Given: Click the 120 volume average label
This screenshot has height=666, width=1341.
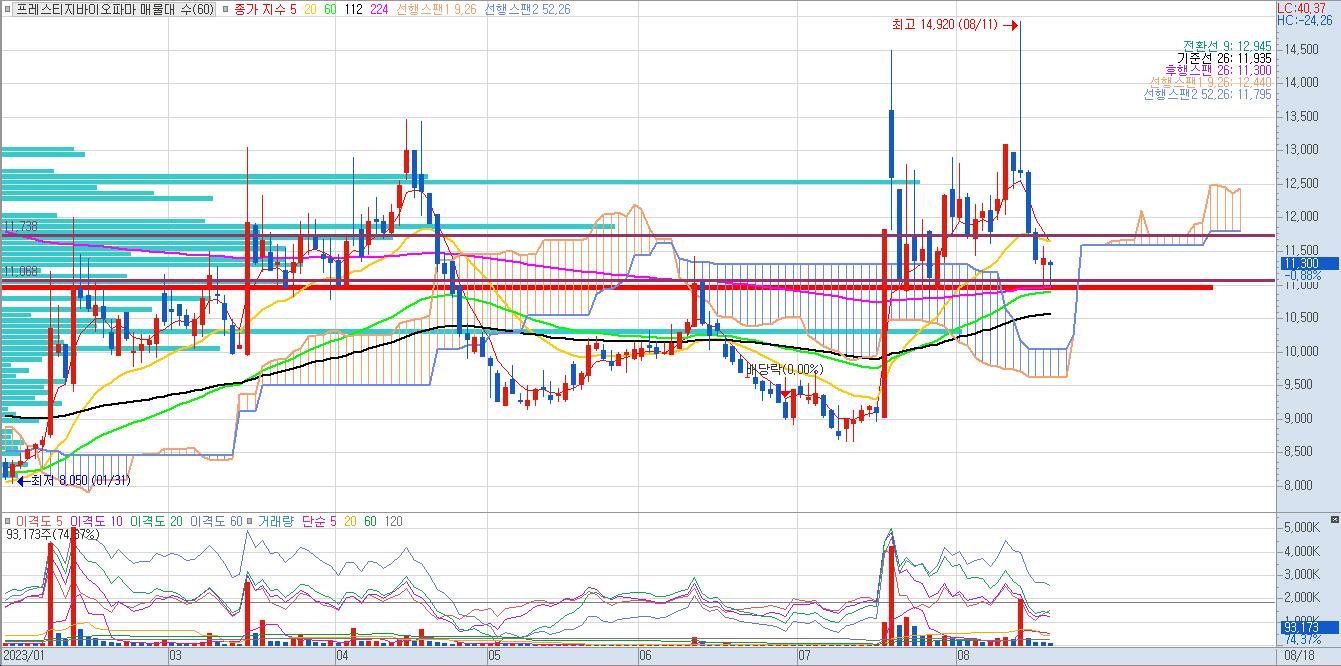Looking at the screenshot, I should (x=393, y=522).
